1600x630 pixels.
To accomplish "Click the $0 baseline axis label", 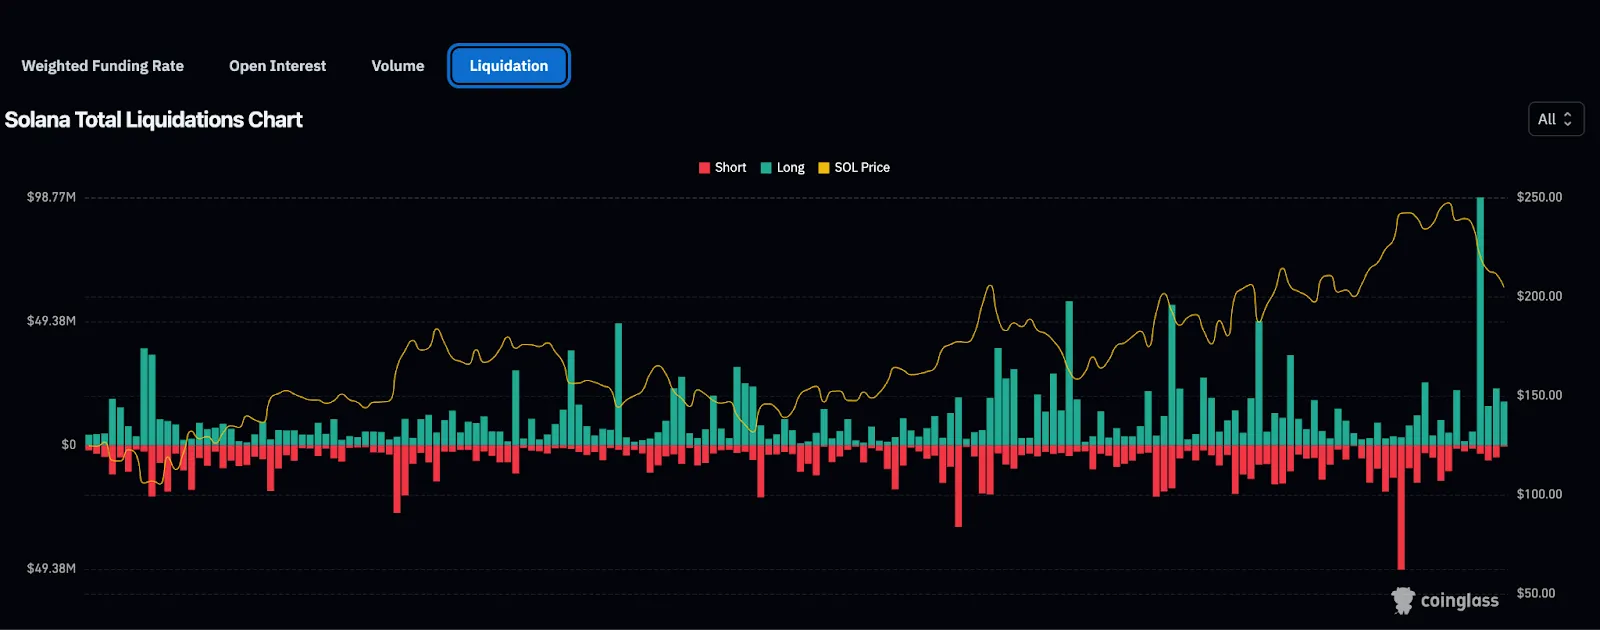I will pyautogui.click(x=68, y=445).
